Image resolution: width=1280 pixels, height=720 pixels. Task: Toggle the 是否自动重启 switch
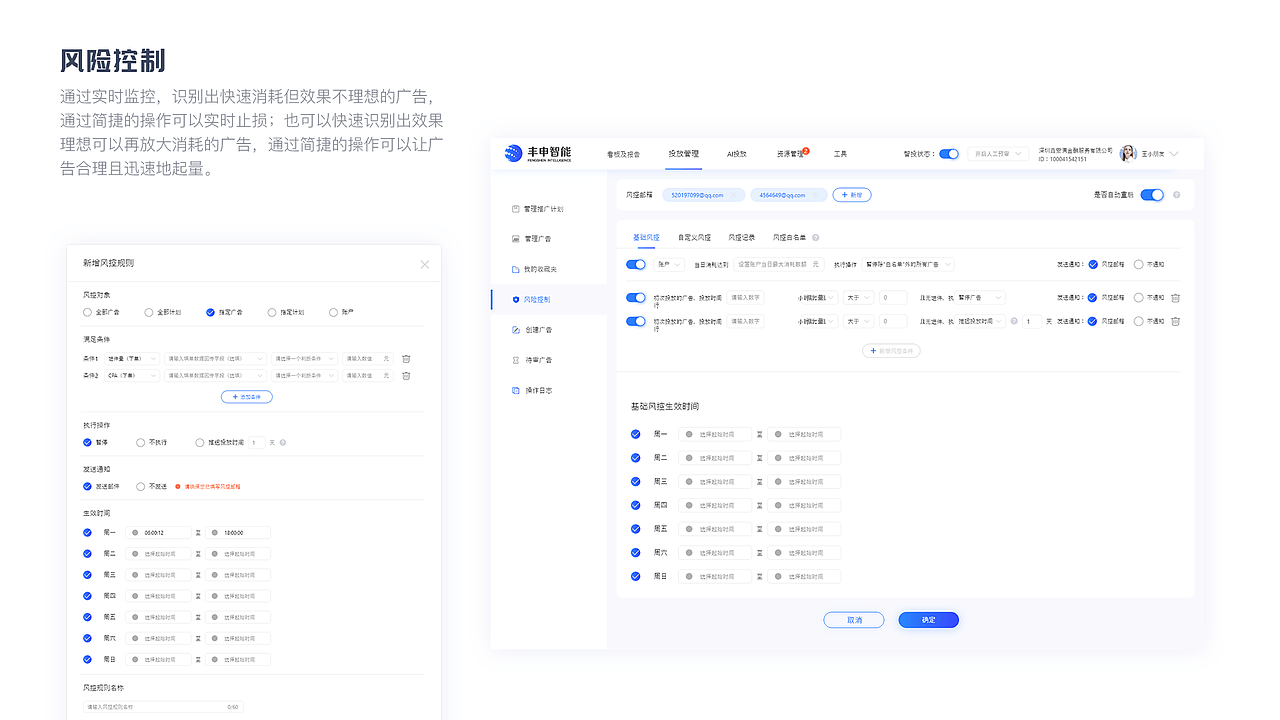tap(1152, 195)
